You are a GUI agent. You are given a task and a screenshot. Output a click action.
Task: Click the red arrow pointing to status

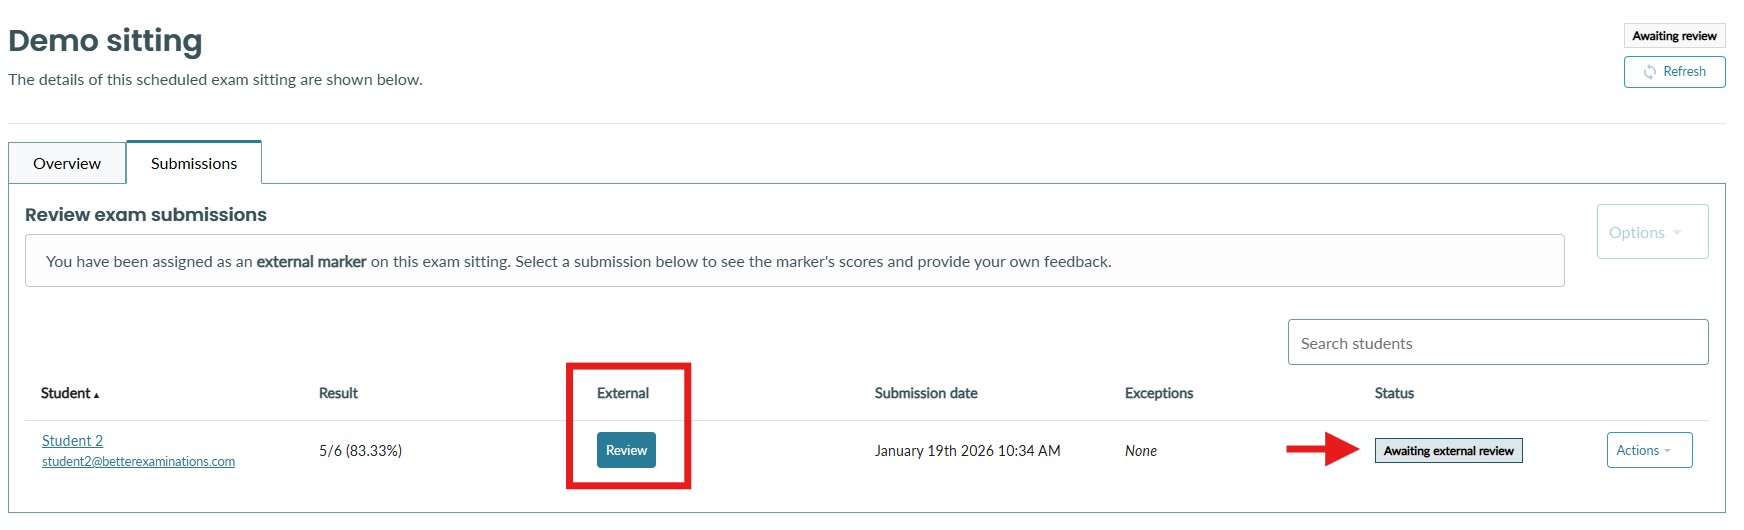[x=1322, y=450]
